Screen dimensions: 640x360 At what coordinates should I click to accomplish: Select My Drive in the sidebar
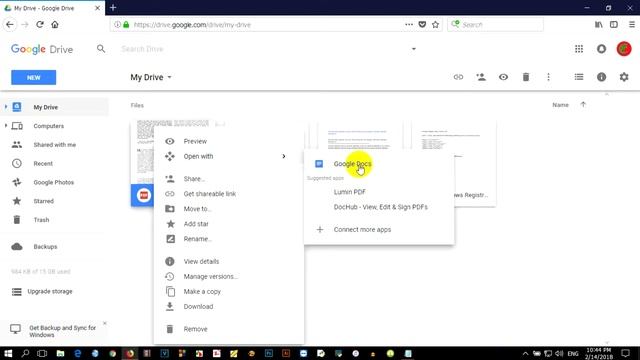click(46, 107)
